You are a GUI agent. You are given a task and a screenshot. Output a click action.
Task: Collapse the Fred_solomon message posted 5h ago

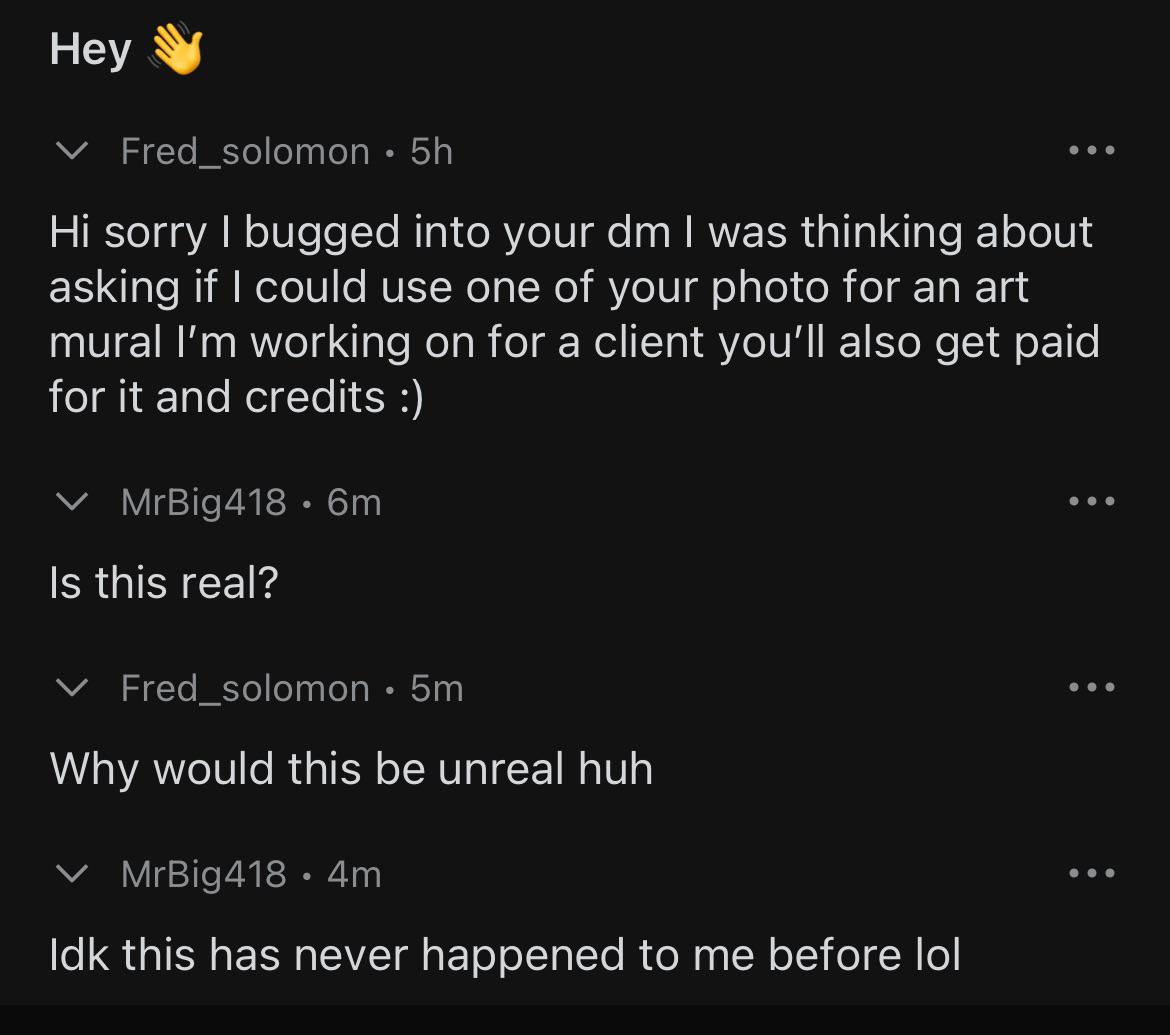tap(70, 151)
